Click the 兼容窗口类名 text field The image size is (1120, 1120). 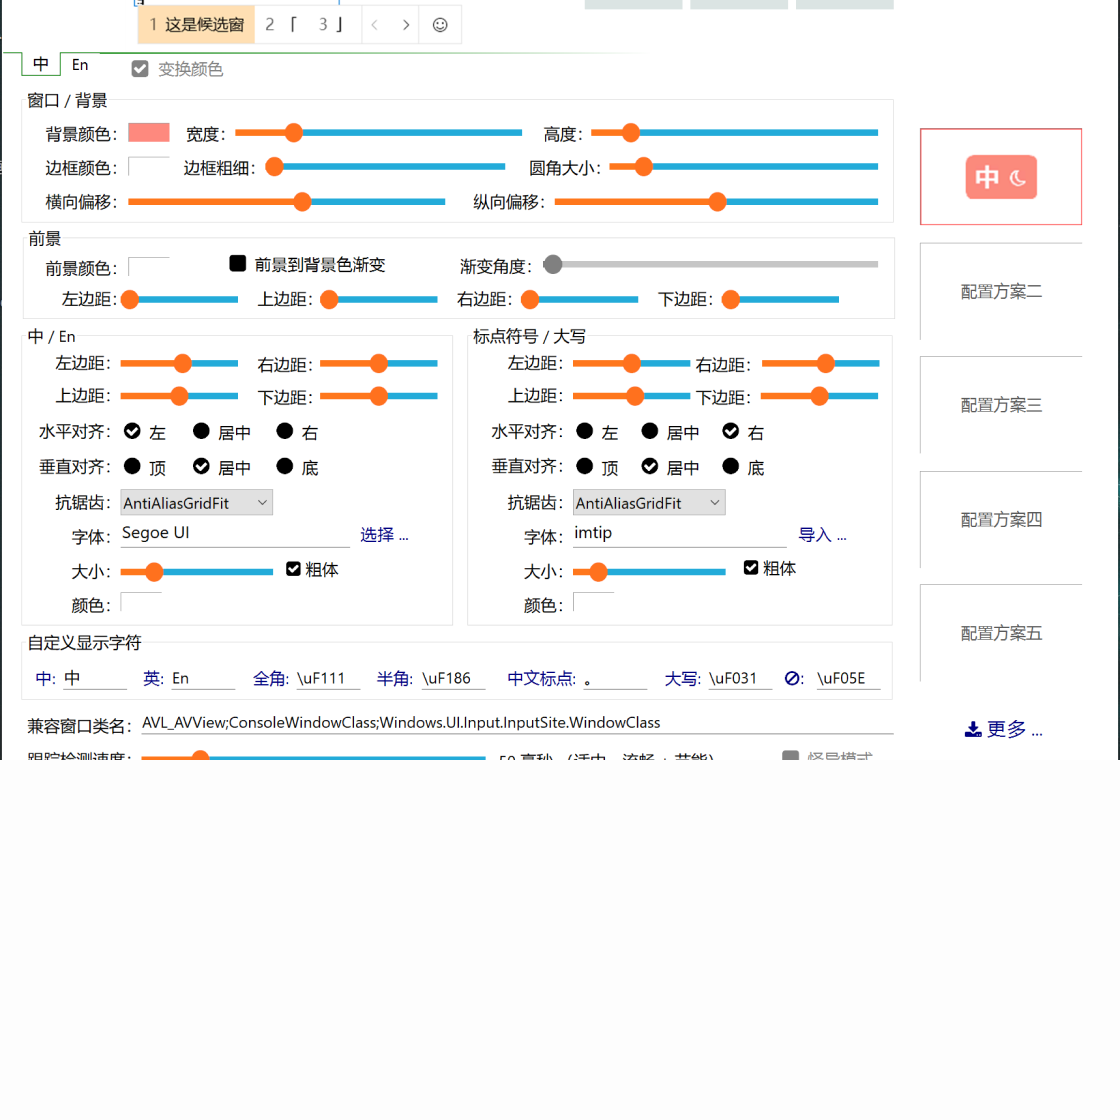point(517,722)
